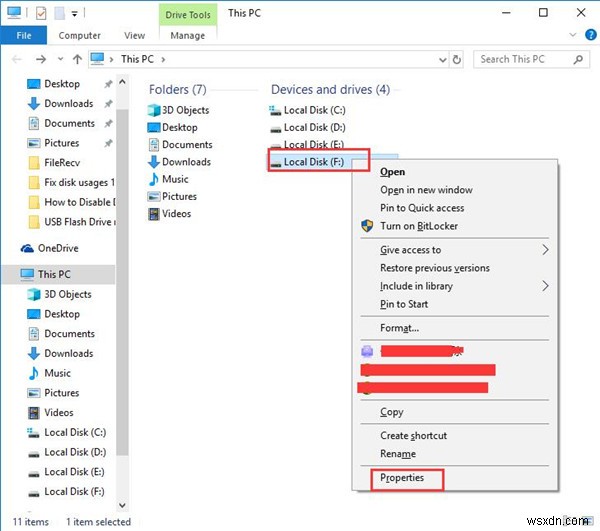Choose Properties from the context menu
This screenshot has height=531, width=600.
point(402,478)
